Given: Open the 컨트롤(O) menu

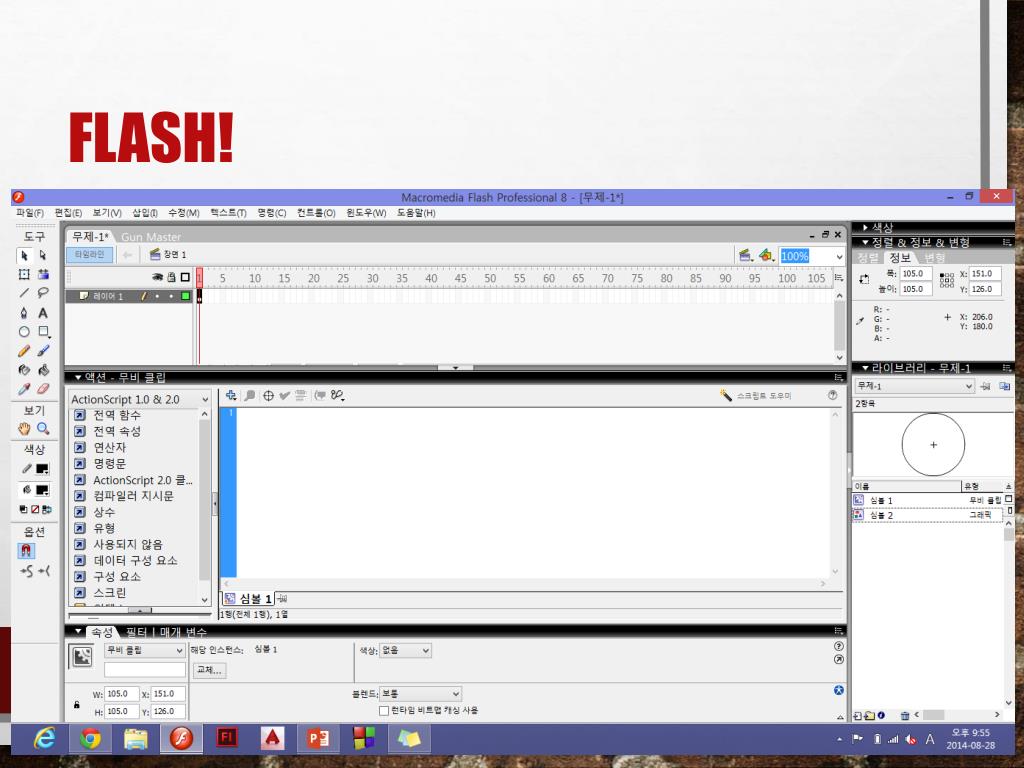Looking at the screenshot, I should (316, 213).
